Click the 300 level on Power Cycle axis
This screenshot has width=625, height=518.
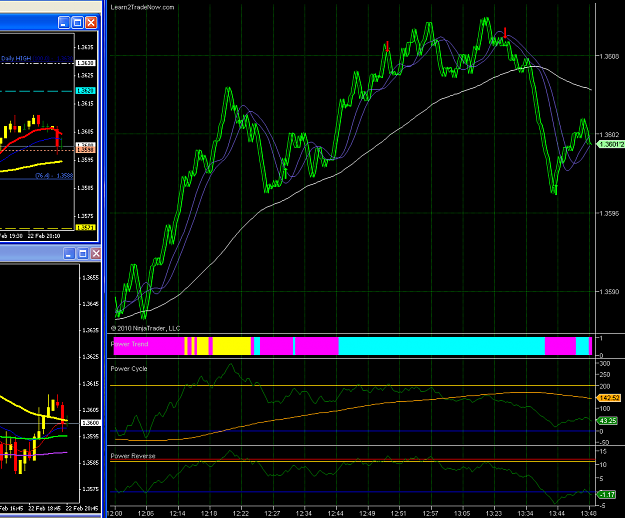pyautogui.click(x=605, y=363)
